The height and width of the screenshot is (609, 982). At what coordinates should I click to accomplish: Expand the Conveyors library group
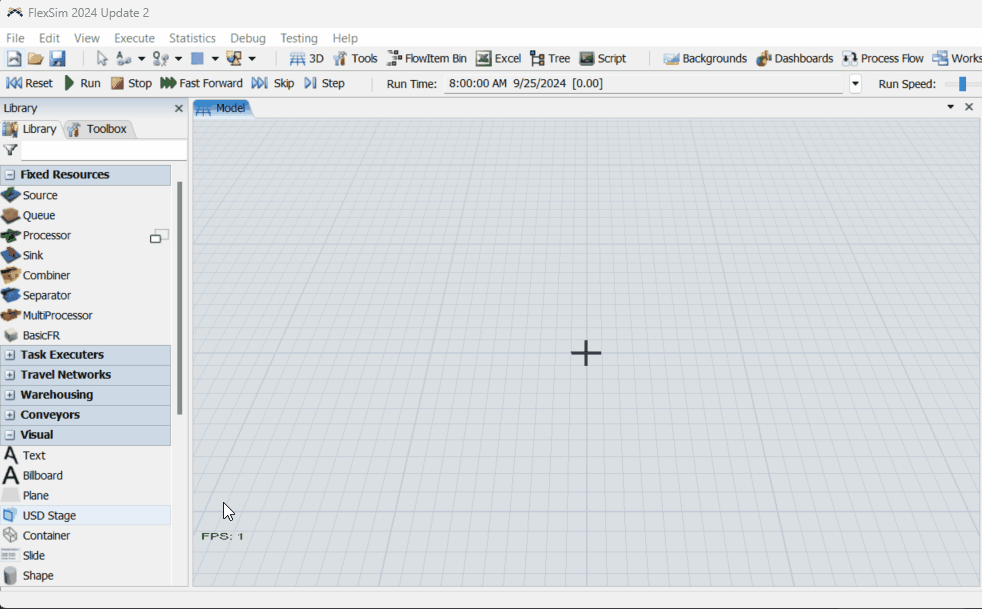coord(10,415)
